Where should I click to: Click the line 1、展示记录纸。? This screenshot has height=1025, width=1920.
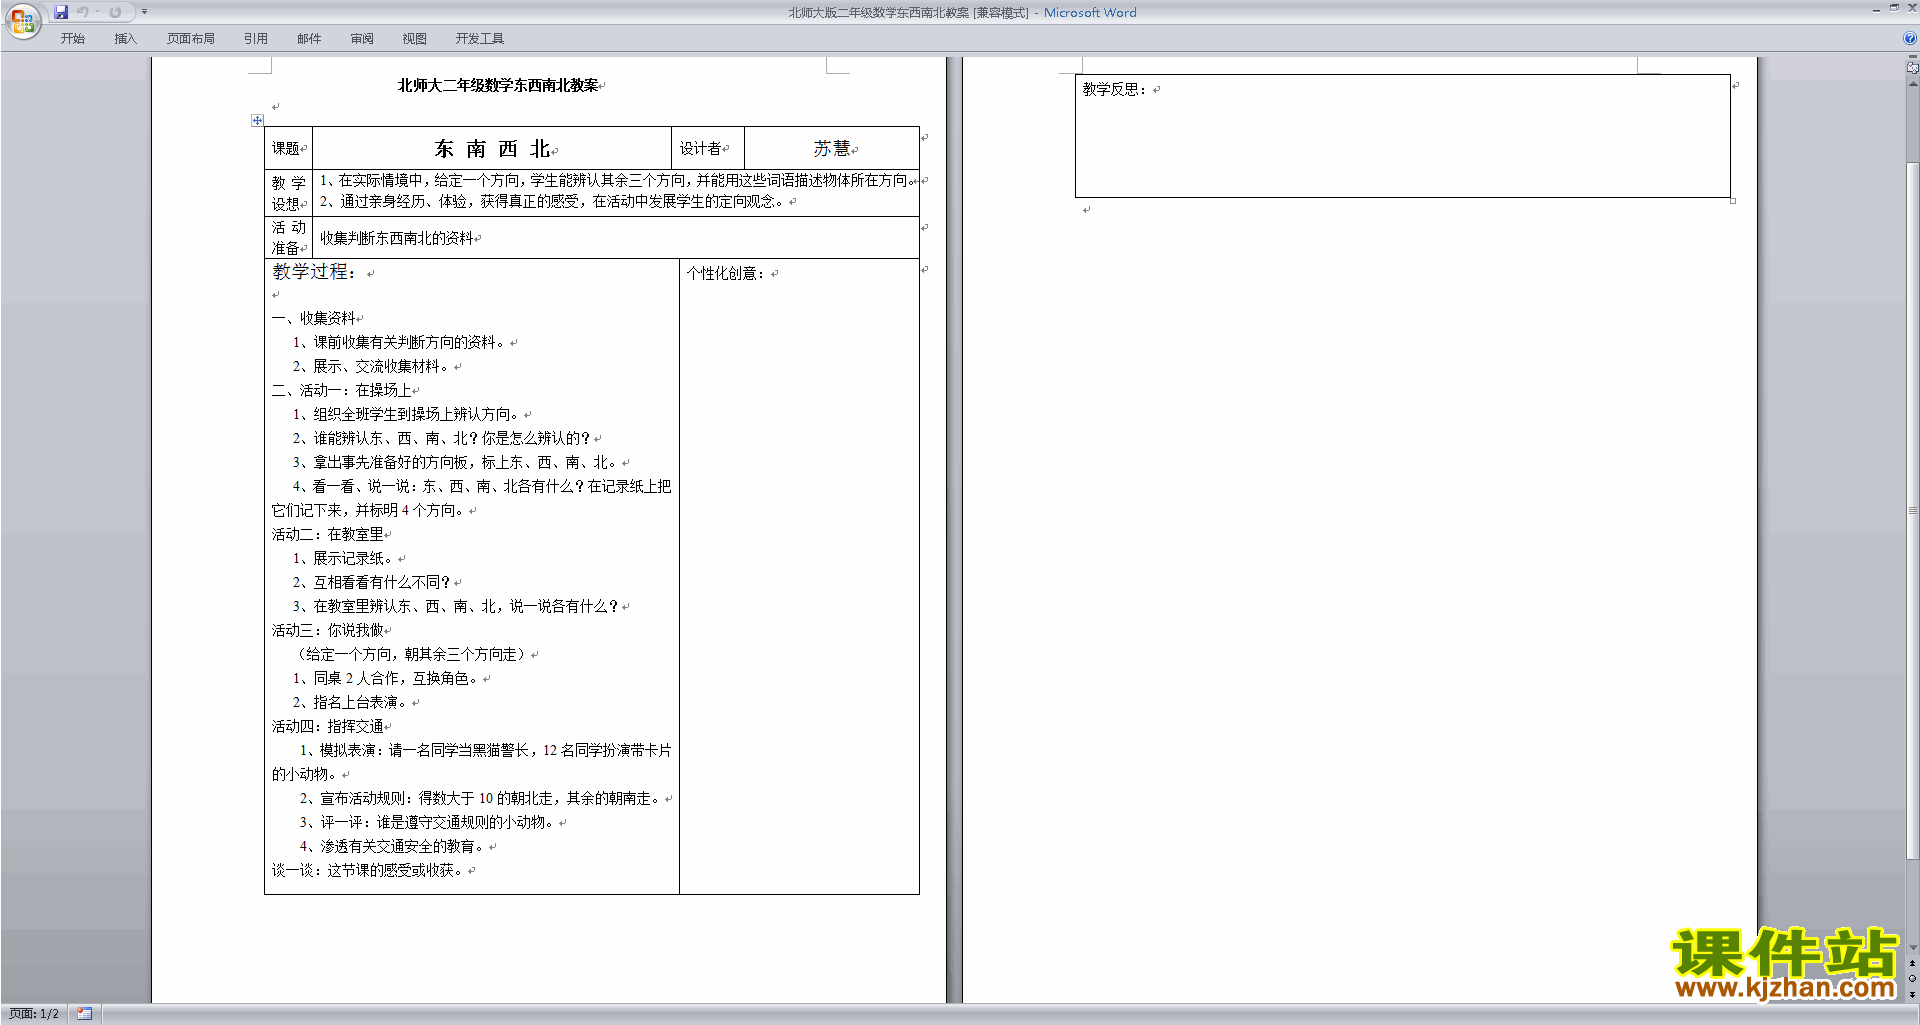pos(345,558)
